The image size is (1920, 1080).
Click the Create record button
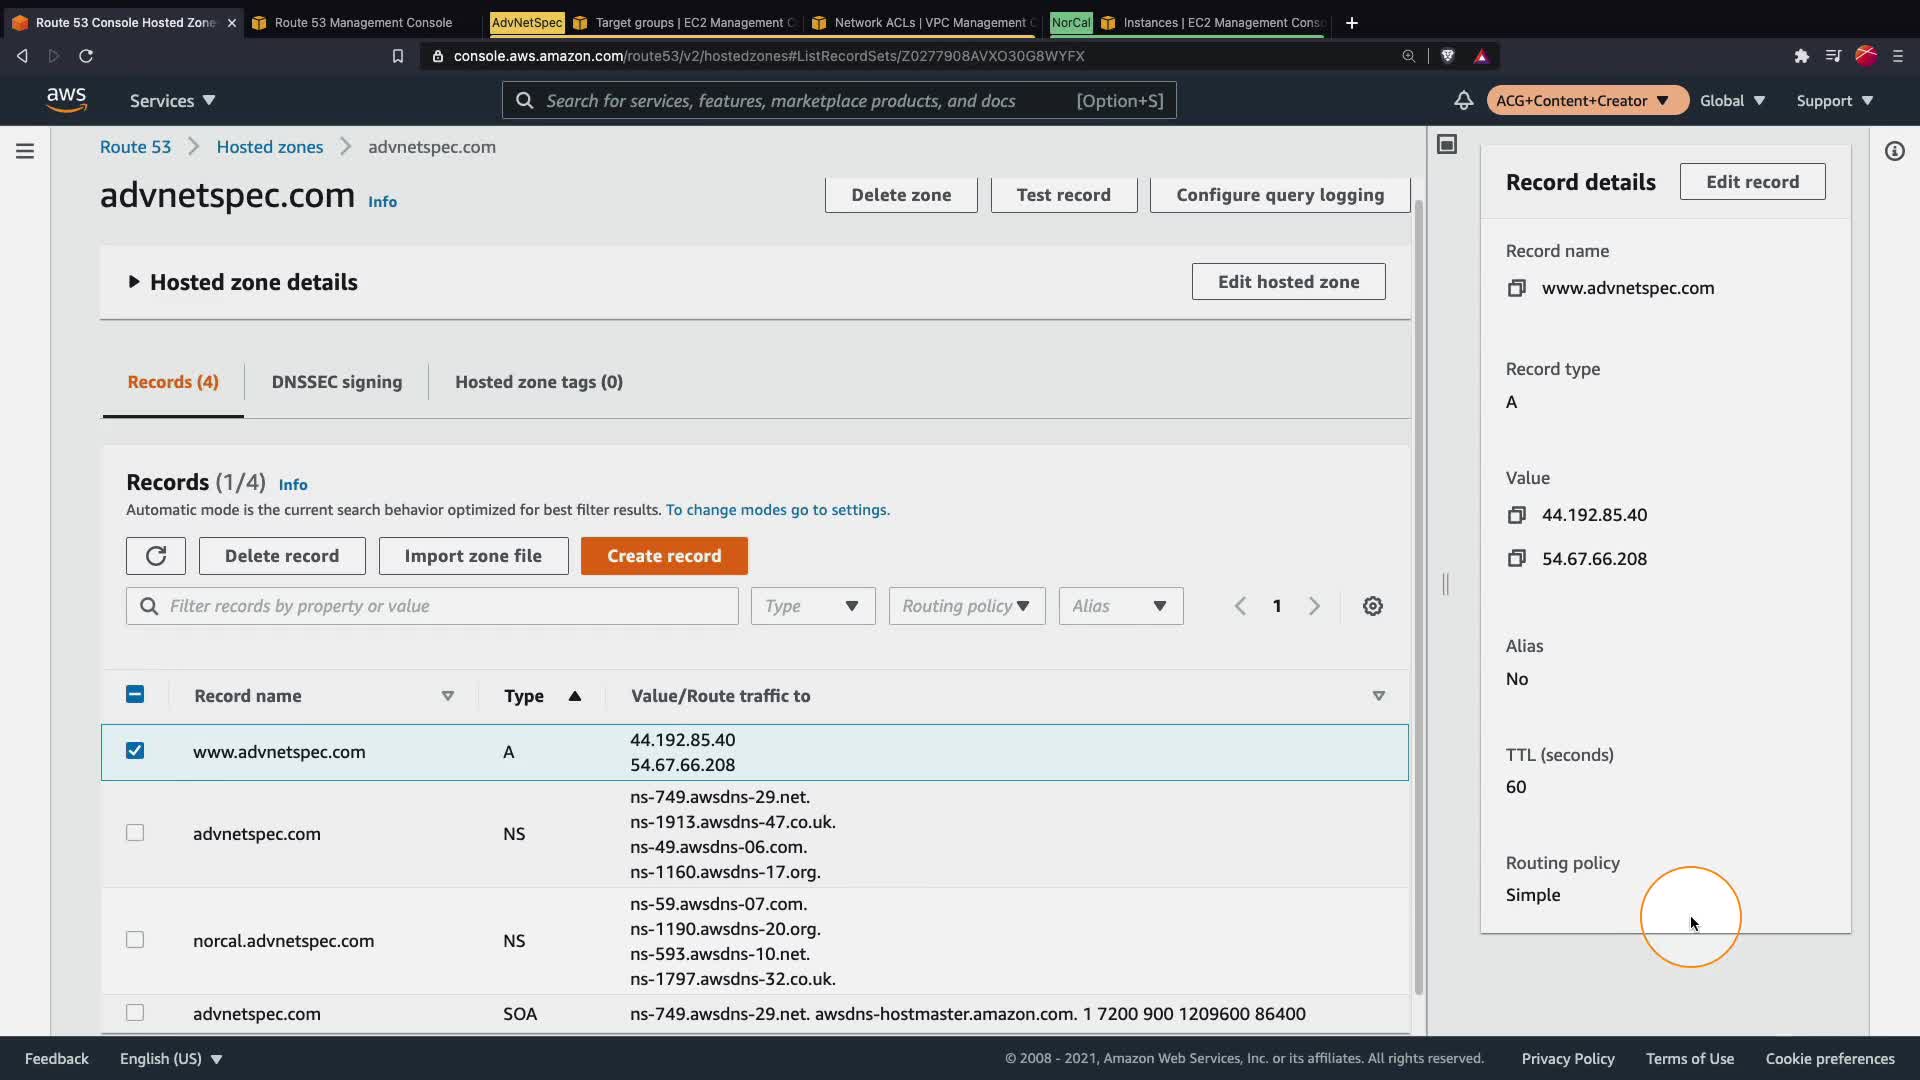(664, 556)
